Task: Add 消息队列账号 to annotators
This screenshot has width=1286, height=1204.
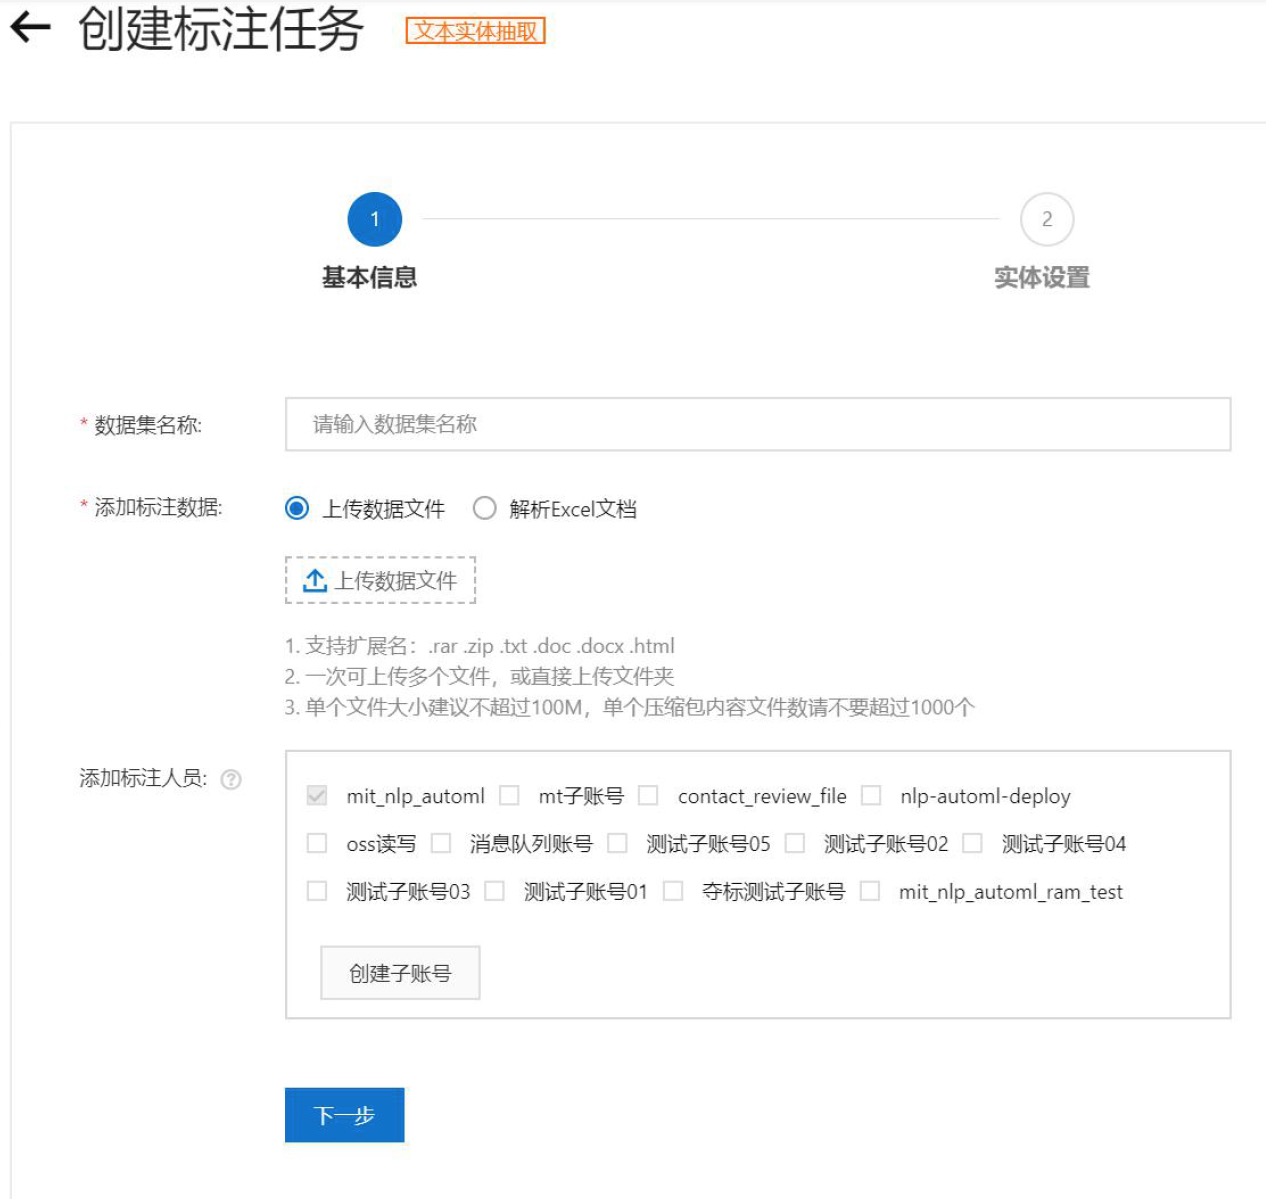Action: (441, 845)
